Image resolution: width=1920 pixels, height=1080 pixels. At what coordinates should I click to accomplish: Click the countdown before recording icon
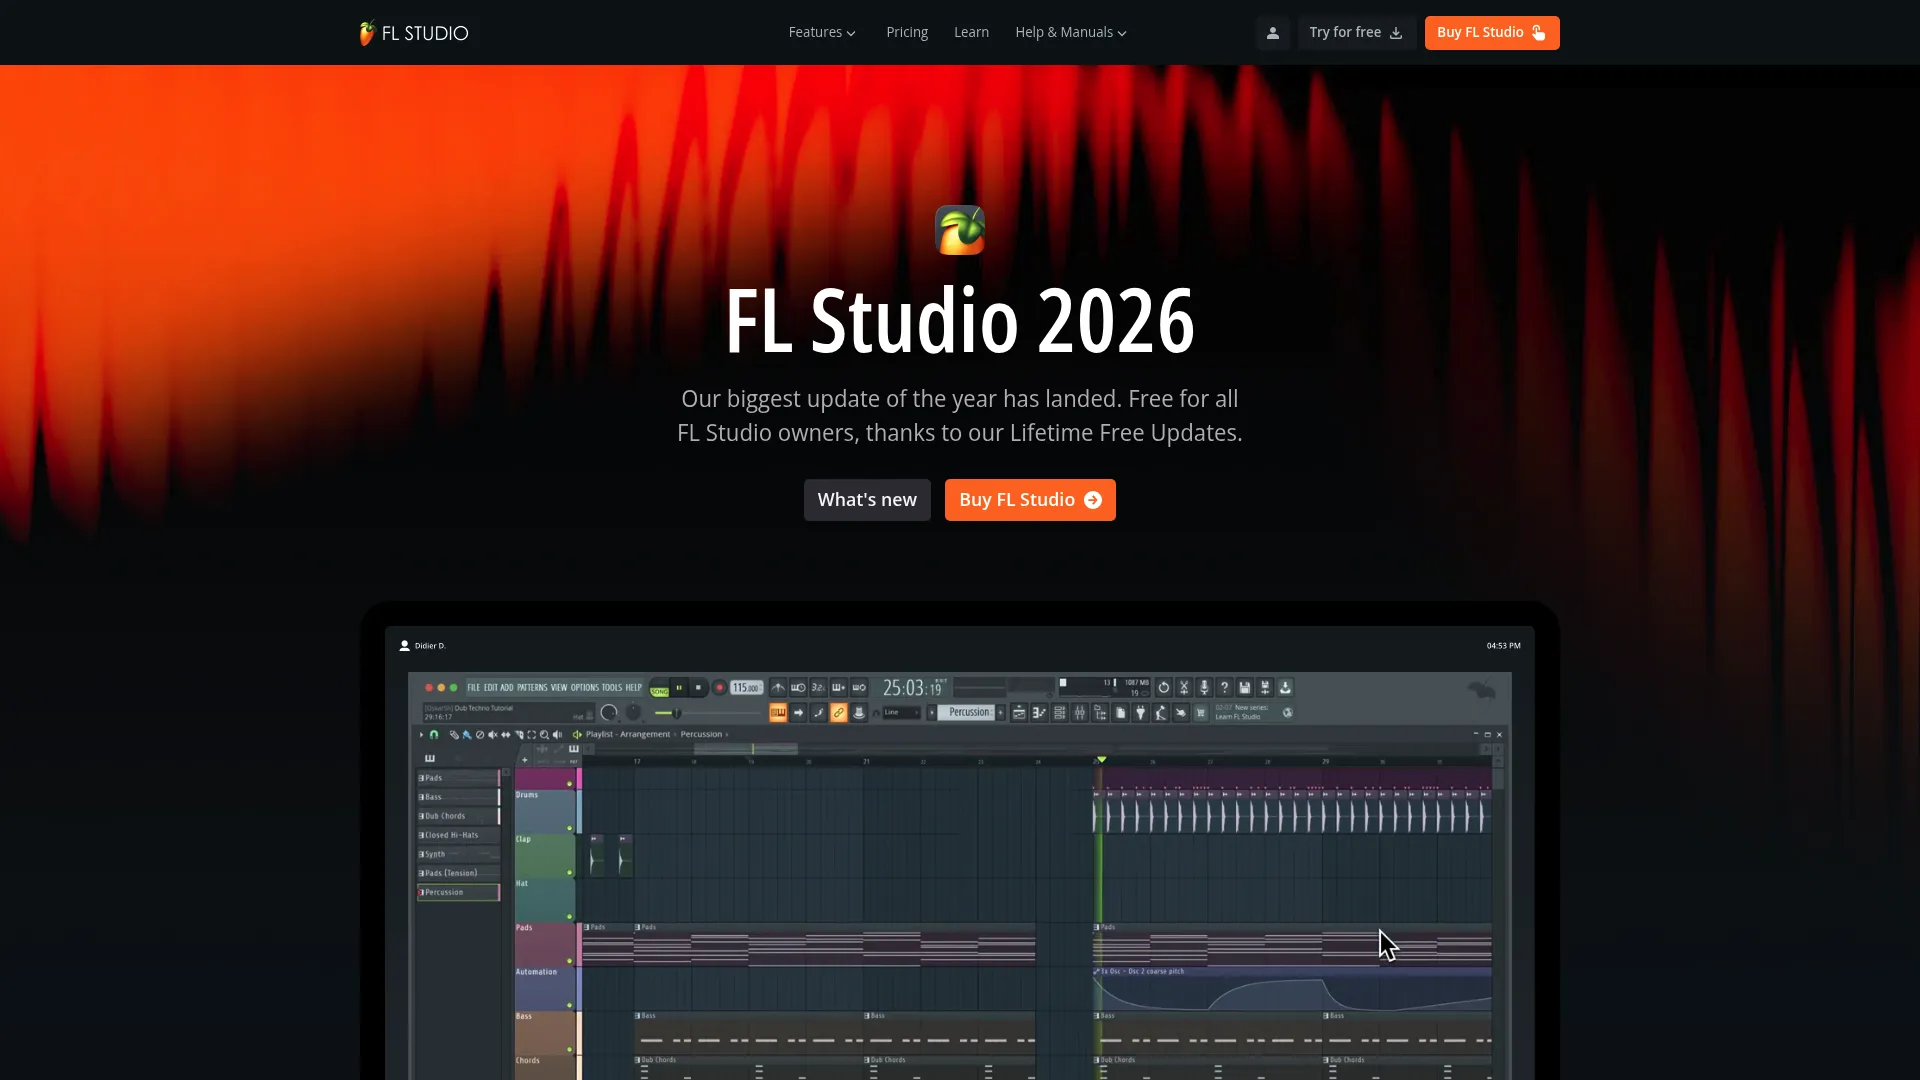coord(818,687)
